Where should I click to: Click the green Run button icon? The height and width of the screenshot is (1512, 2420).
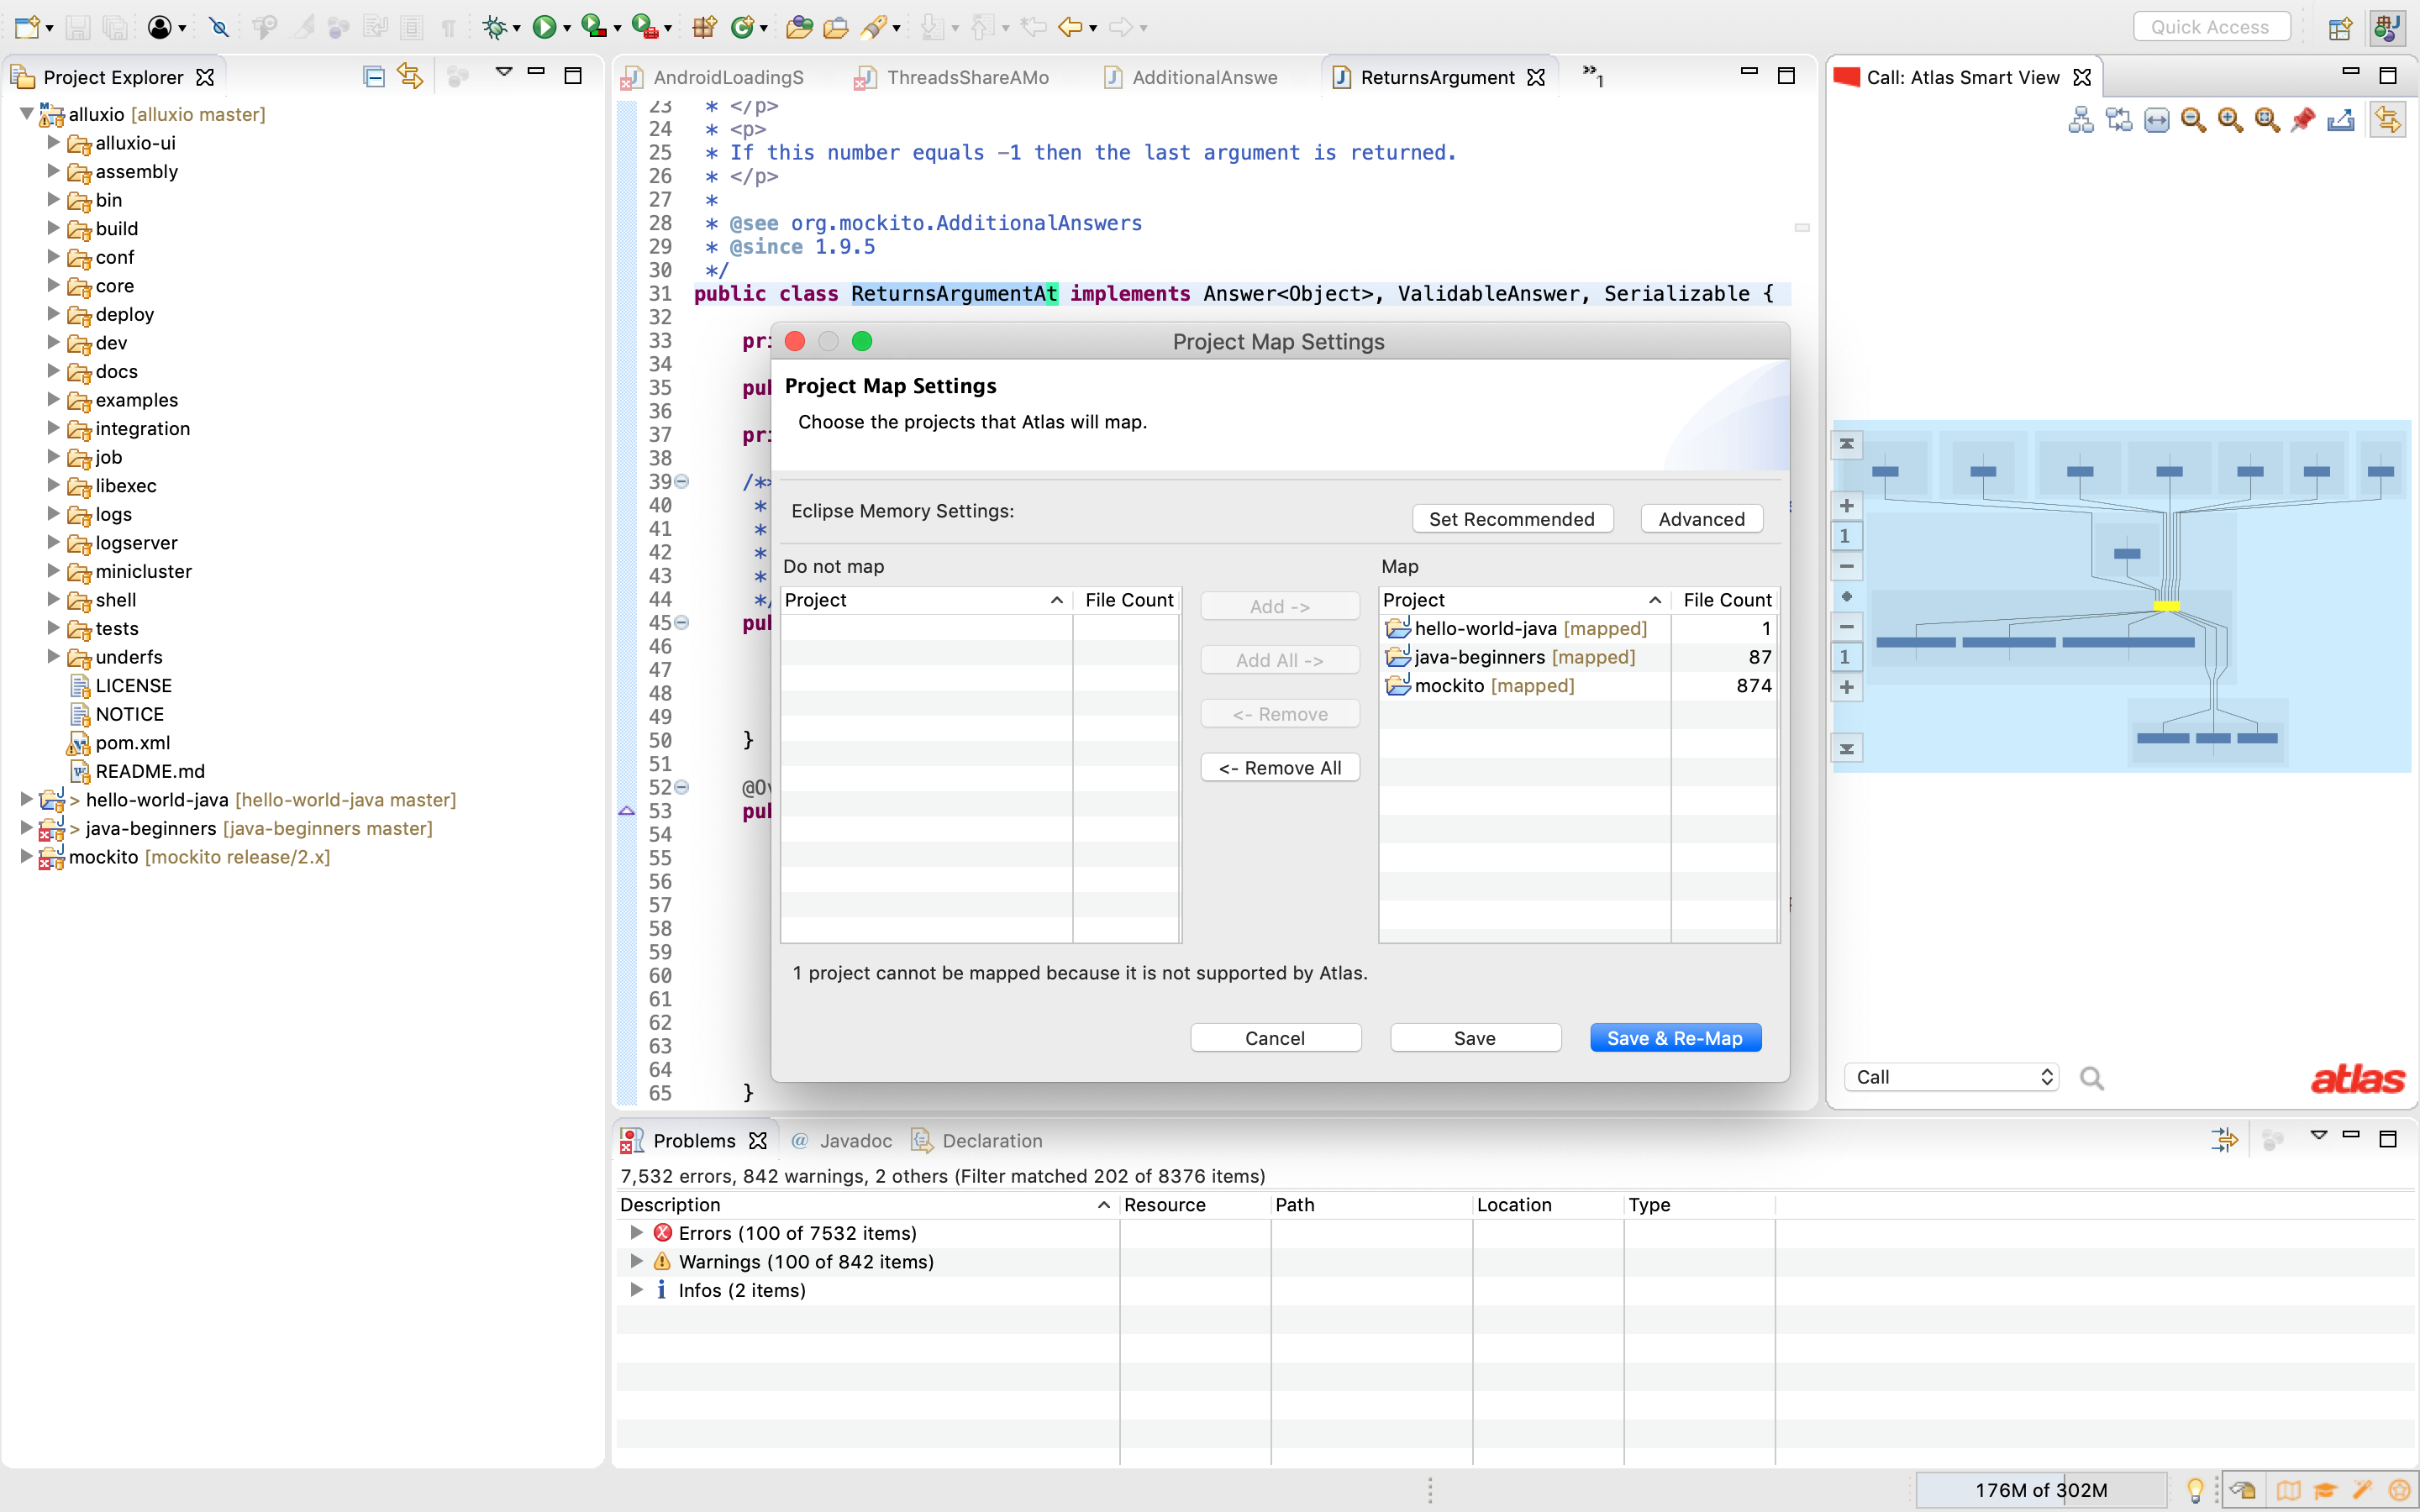click(544, 27)
